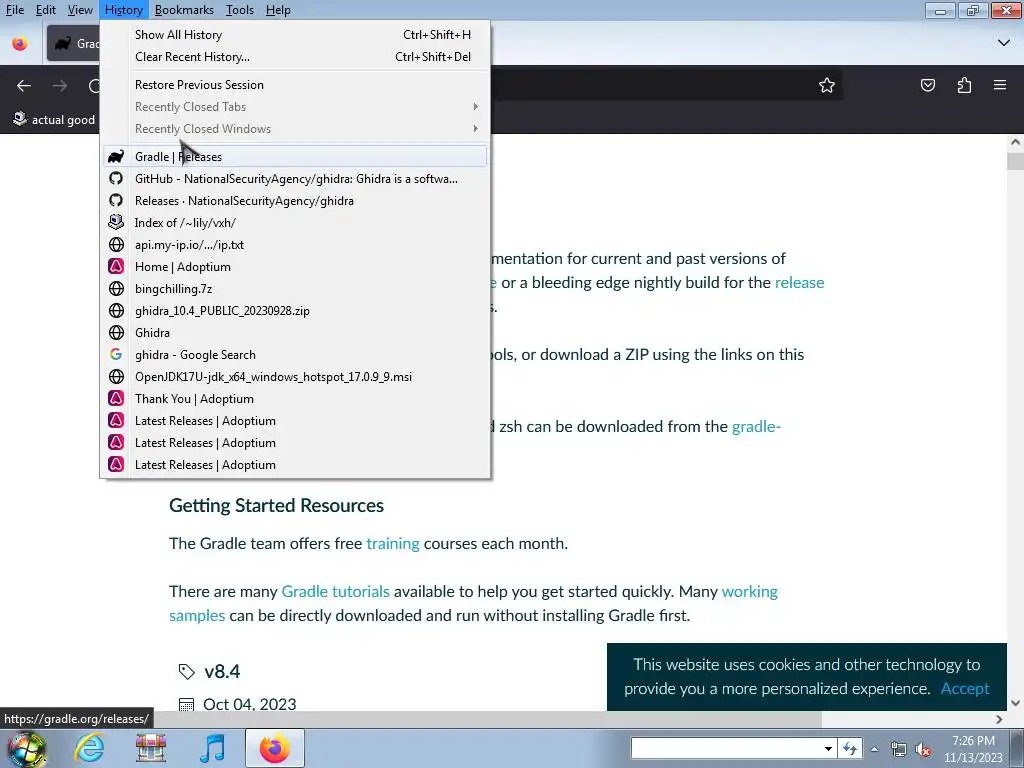Click horizontal scrollbar right arrow
Image resolution: width=1024 pixels, height=768 pixels.
(999, 719)
